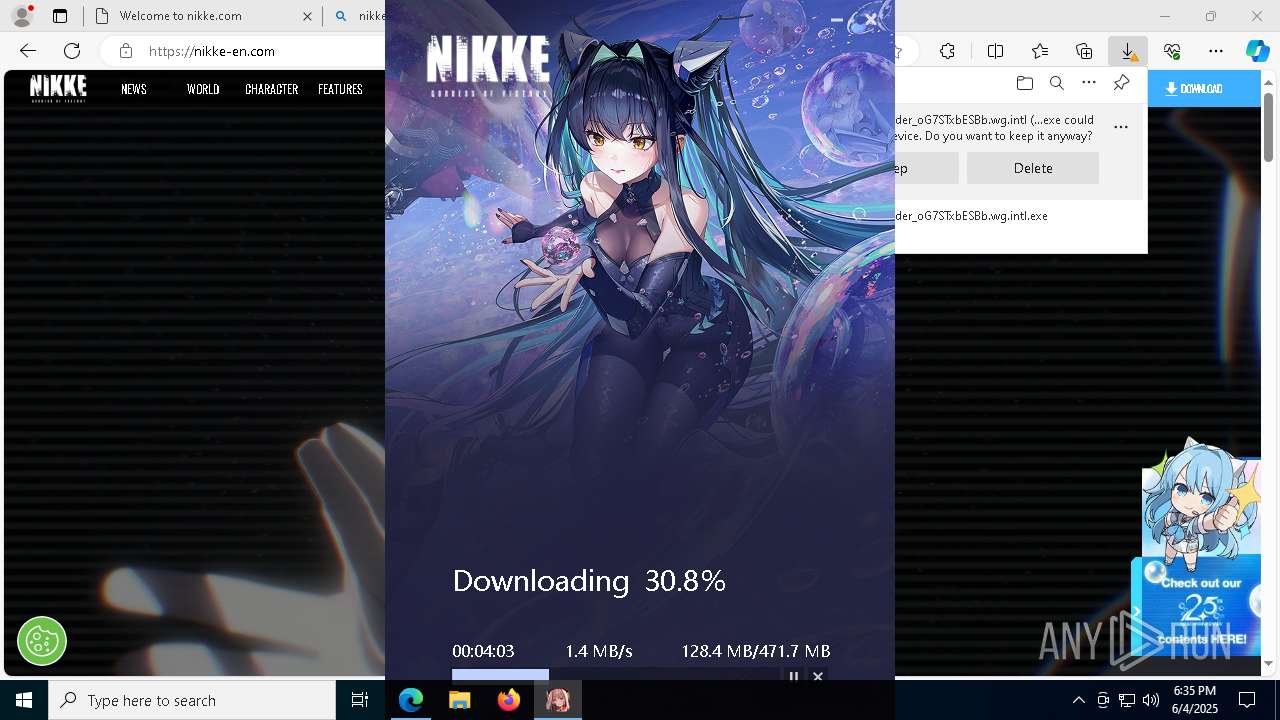Go back in Edge
The width and height of the screenshot is (1280, 720).
click(x=28, y=51)
